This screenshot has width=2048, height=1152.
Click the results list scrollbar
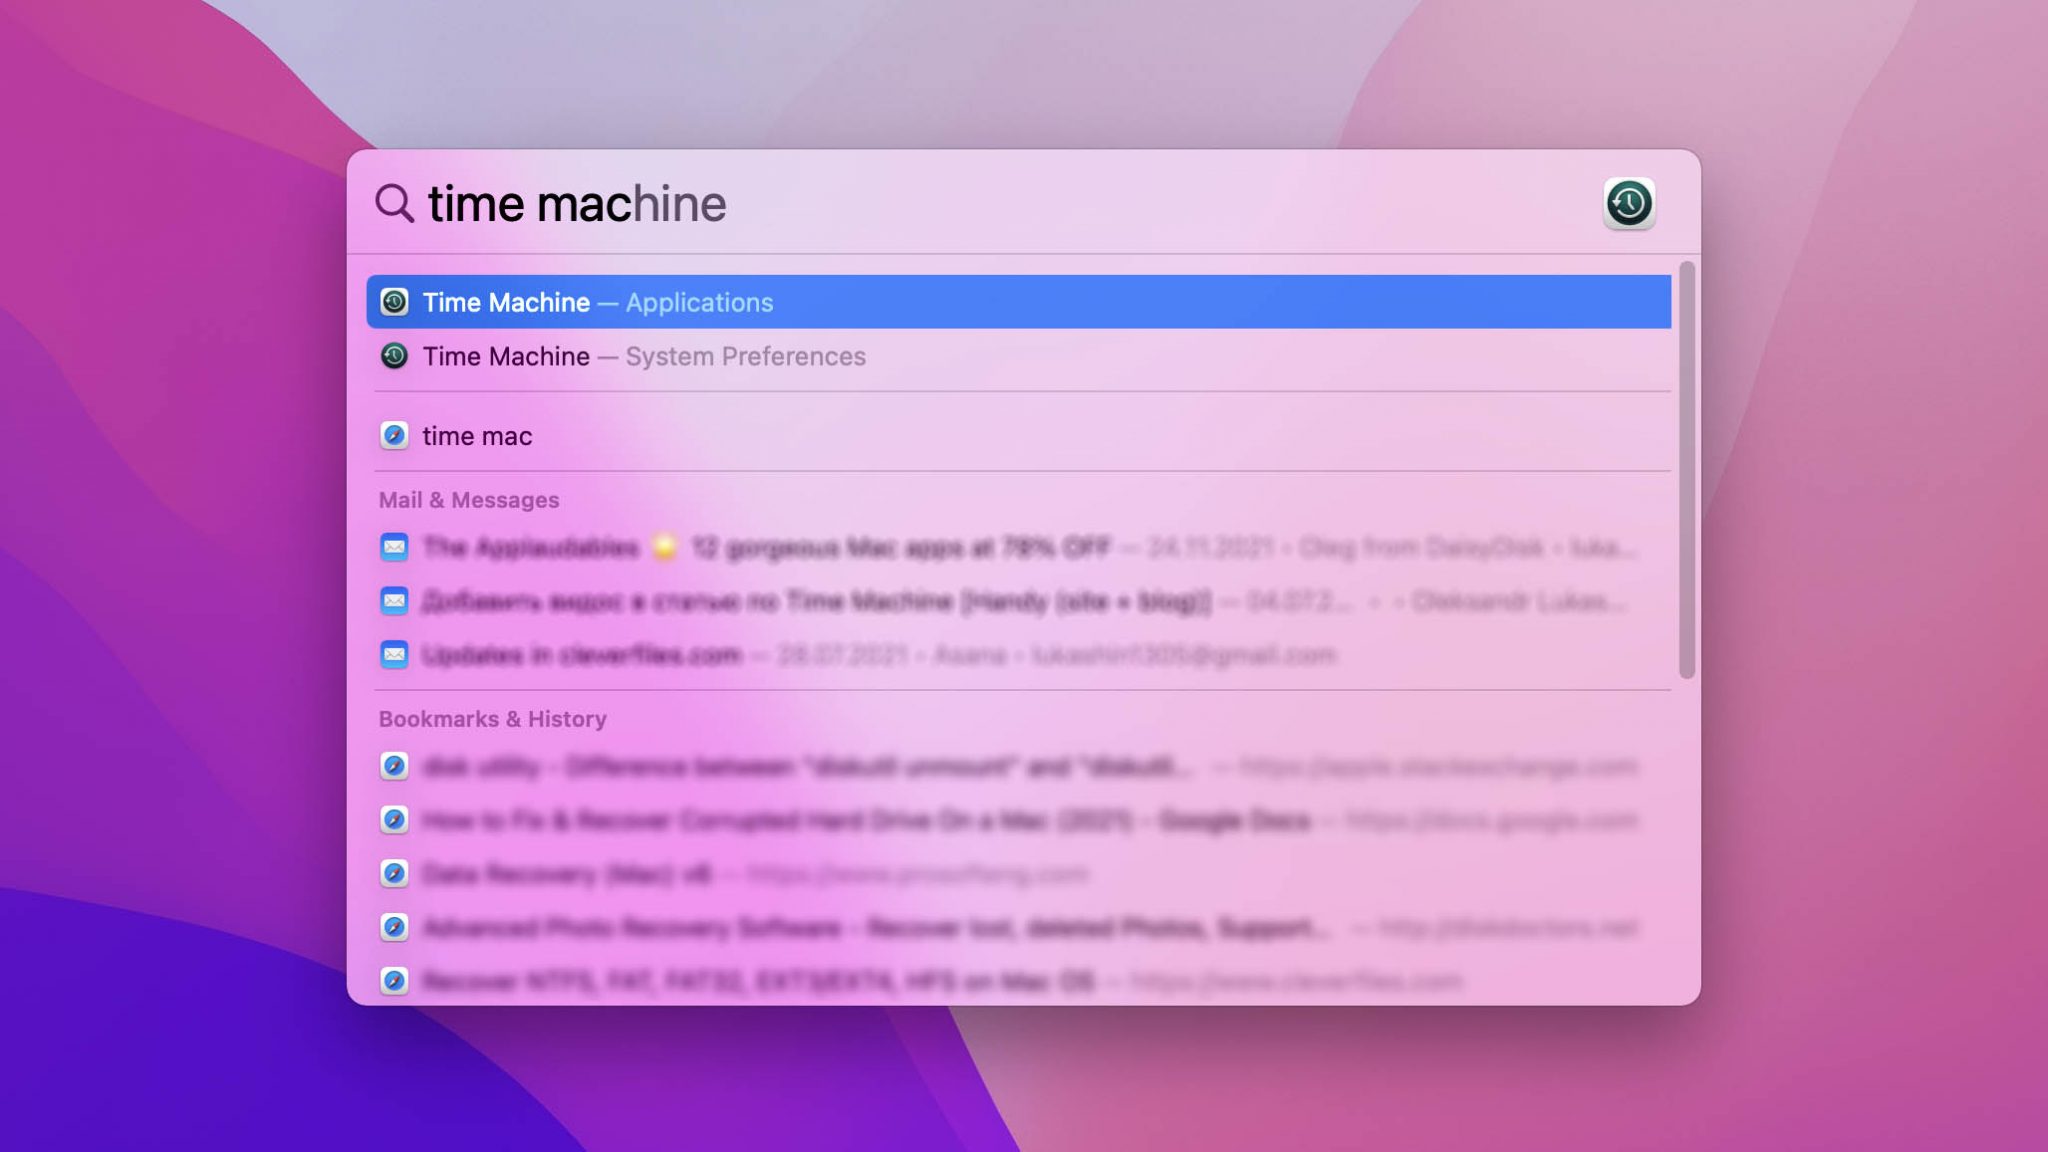1686,470
